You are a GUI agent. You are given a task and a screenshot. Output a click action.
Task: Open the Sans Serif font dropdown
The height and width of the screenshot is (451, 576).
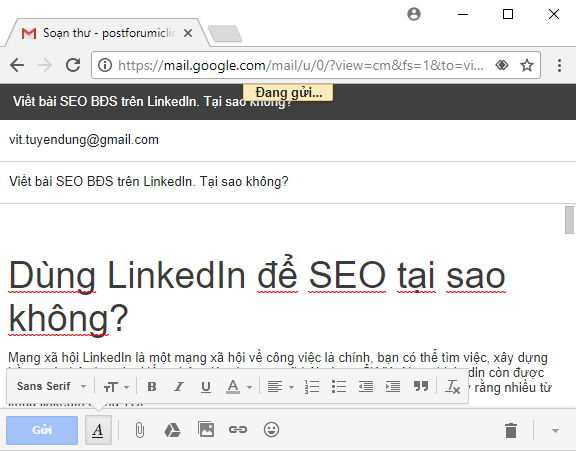point(51,386)
